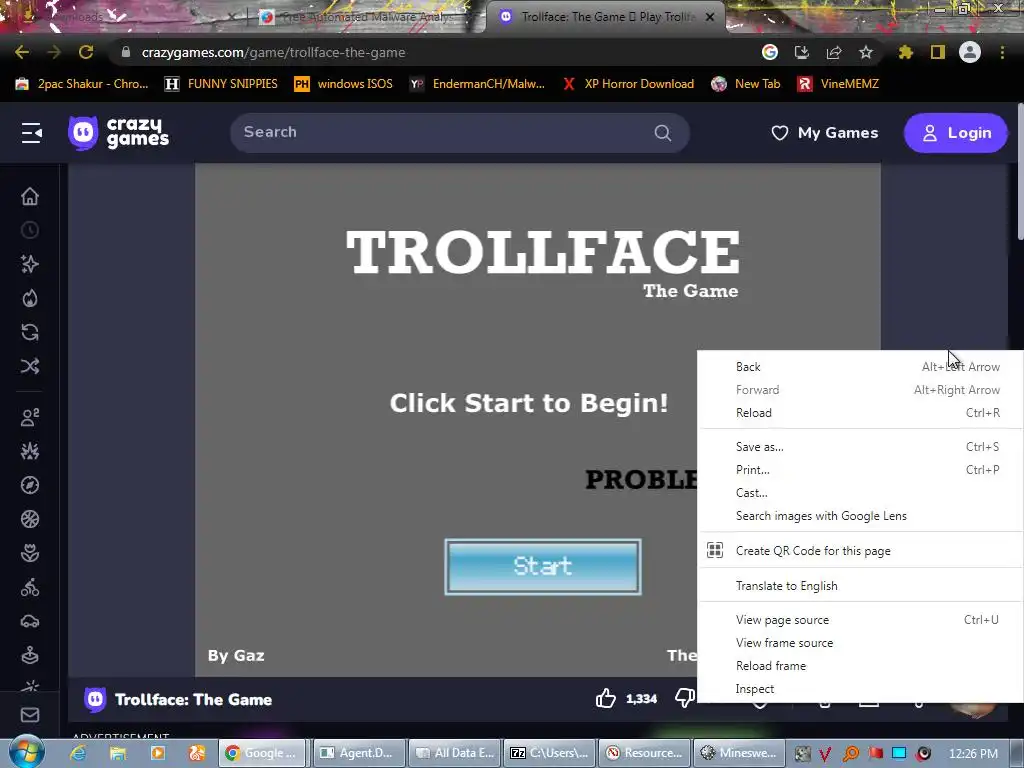The image size is (1024, 768).
Task: Open Updated refresh icon in sidebar
Action: (30, 332)
